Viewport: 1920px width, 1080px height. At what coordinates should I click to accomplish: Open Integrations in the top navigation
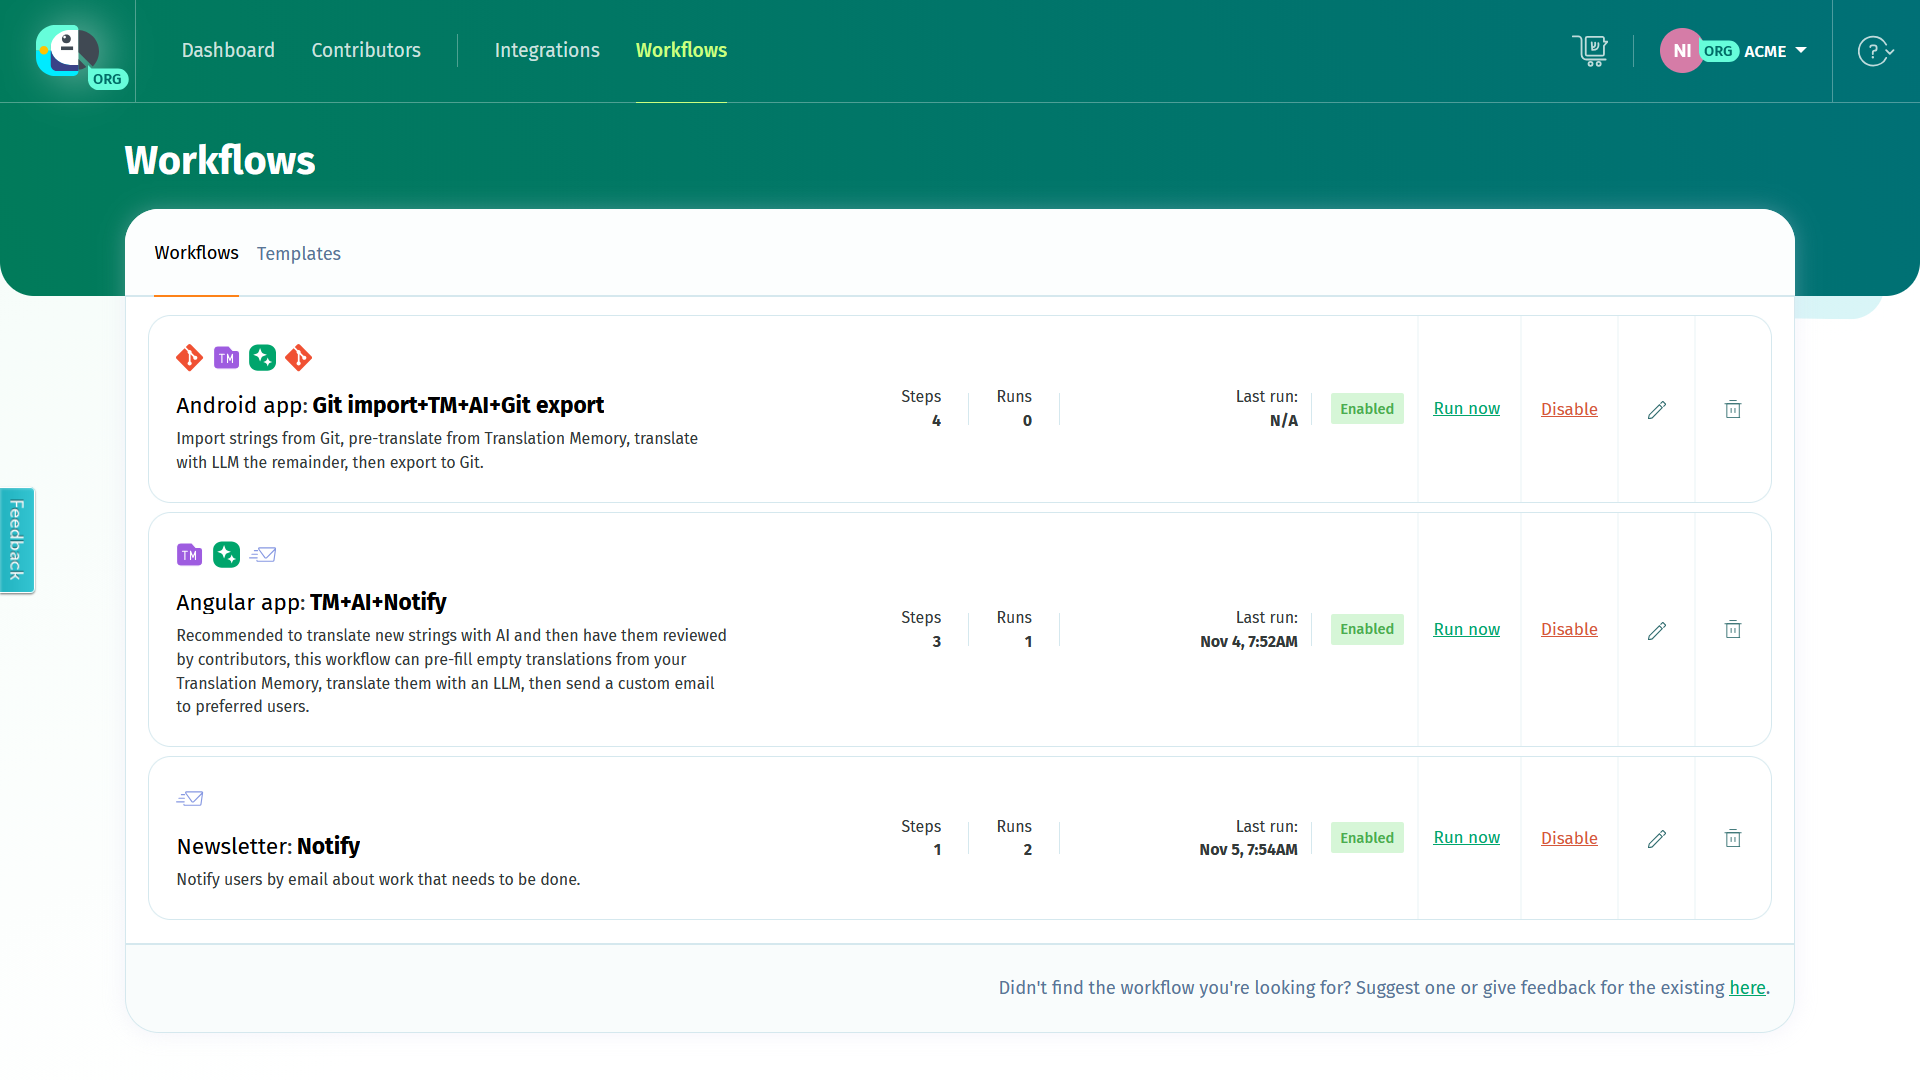(x=547, y=50)
